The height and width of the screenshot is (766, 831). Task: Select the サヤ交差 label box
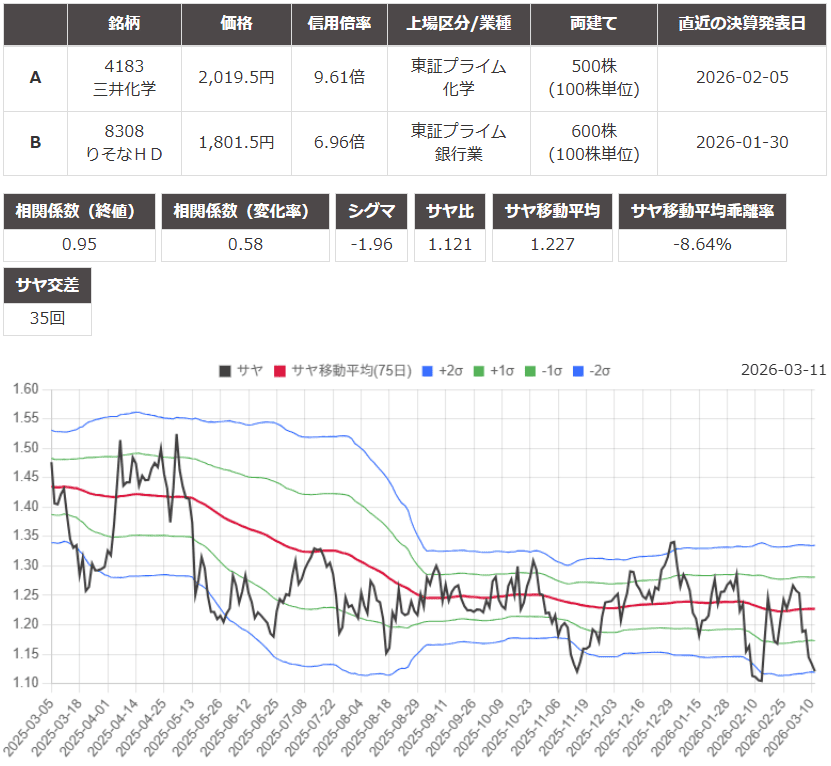pos(48,286)
